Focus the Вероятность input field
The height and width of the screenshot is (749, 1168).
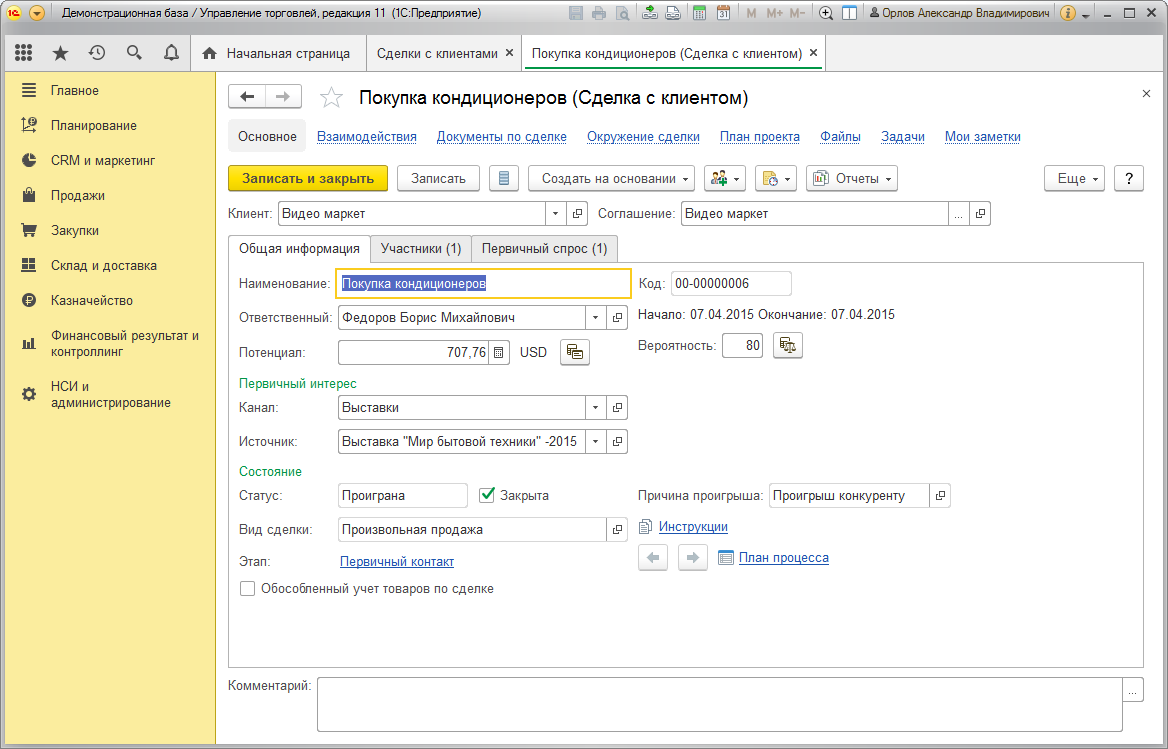pyautogui.click(x=743, y=345)
